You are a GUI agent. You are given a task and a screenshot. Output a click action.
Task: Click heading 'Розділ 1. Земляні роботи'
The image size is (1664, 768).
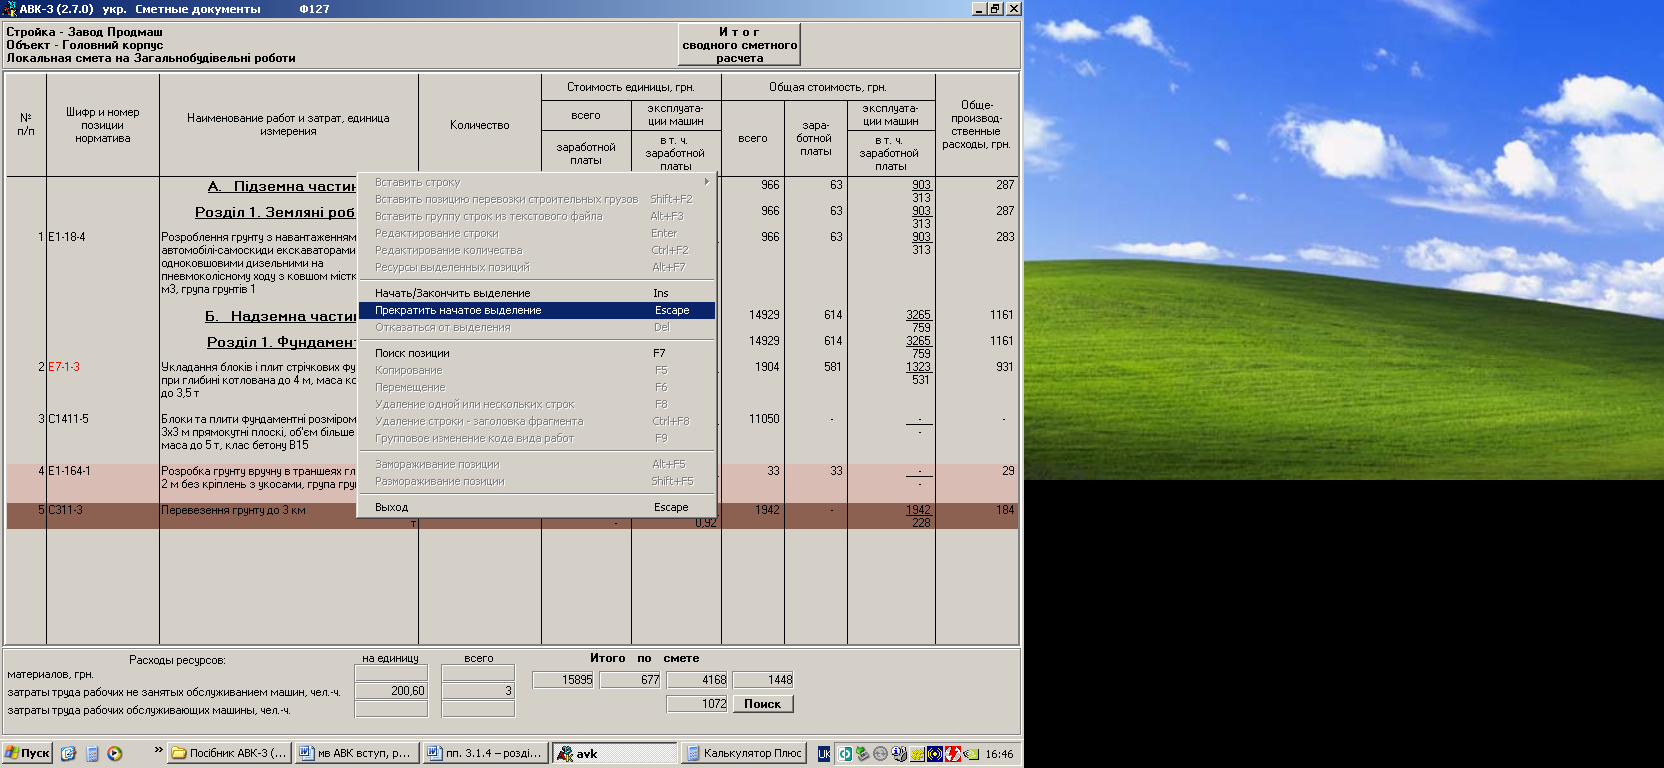point(275,212)
